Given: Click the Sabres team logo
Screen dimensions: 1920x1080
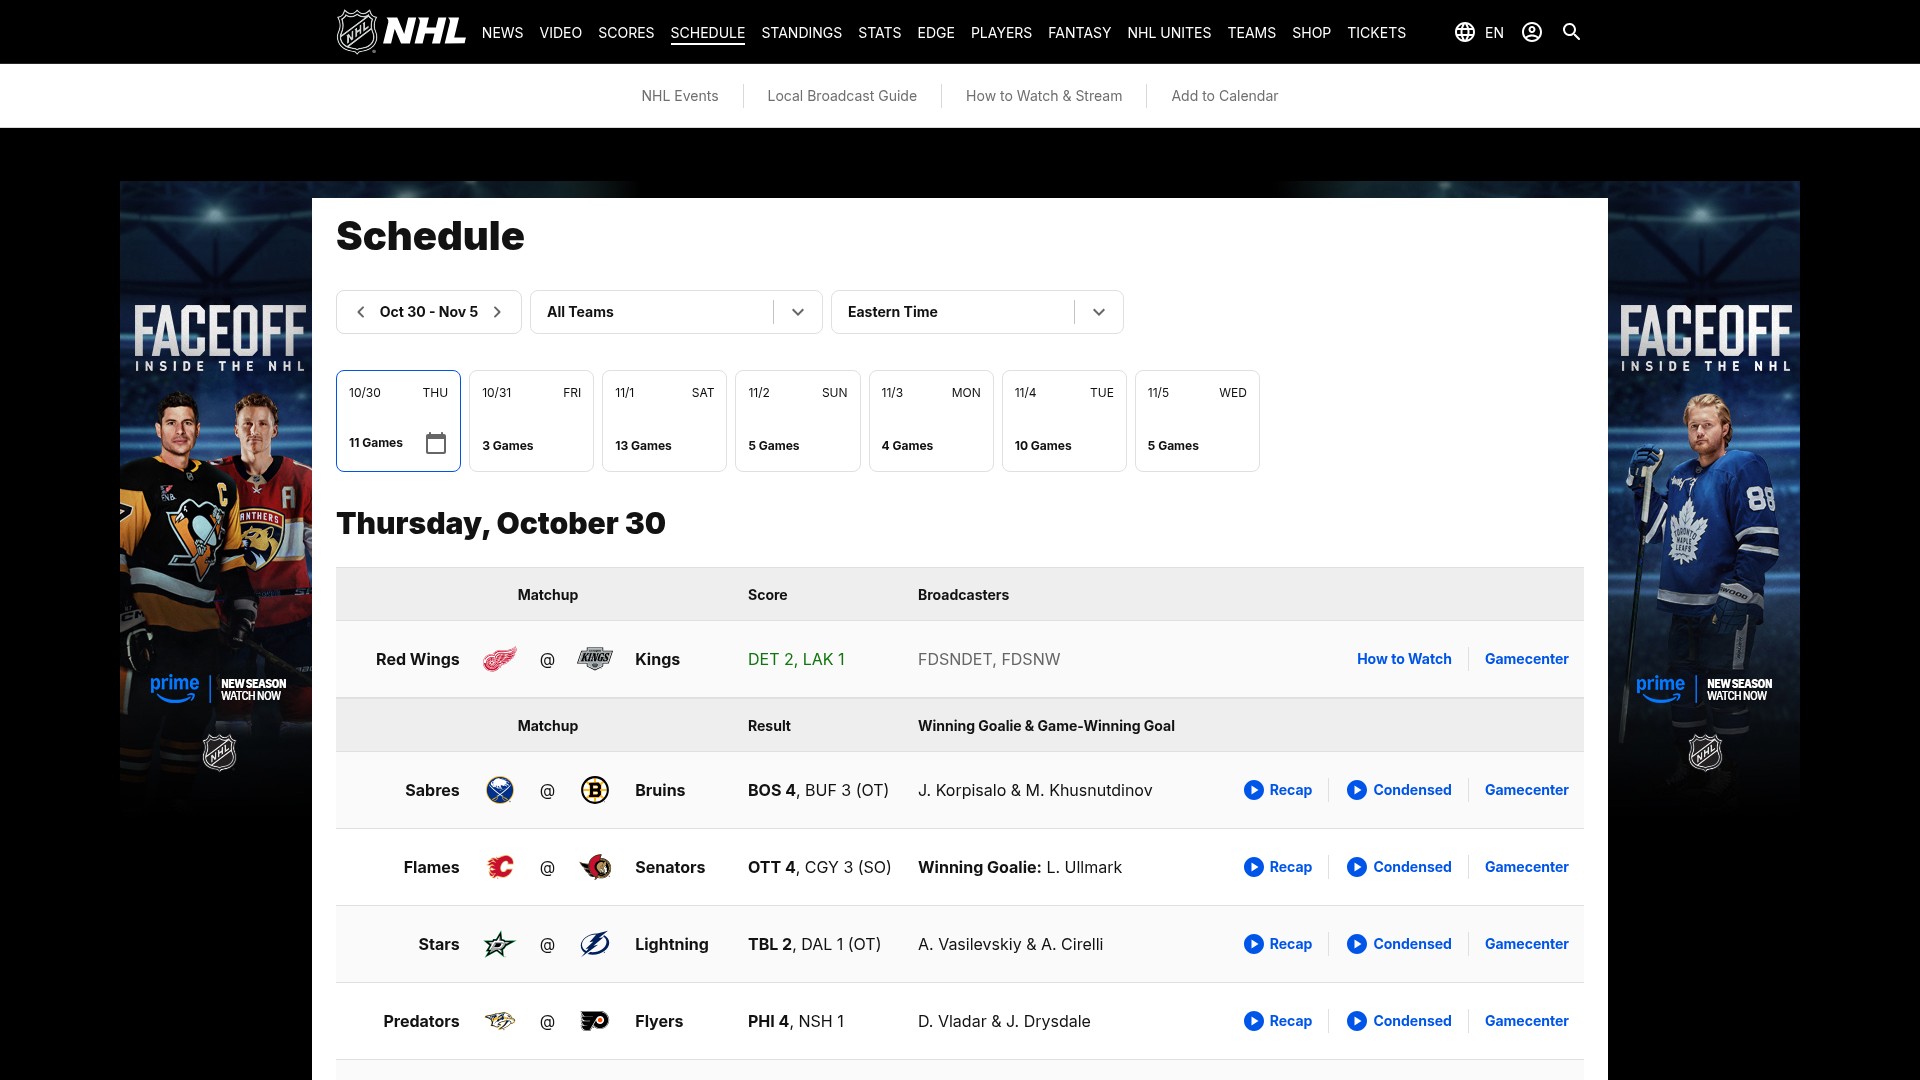Looking at the screenshot, I should coord(500,790).
